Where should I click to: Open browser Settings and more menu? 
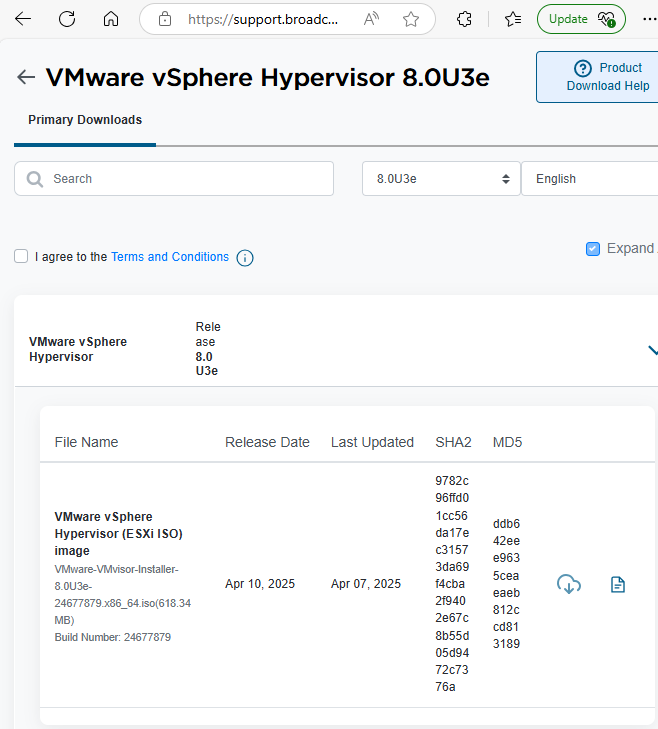649,19
